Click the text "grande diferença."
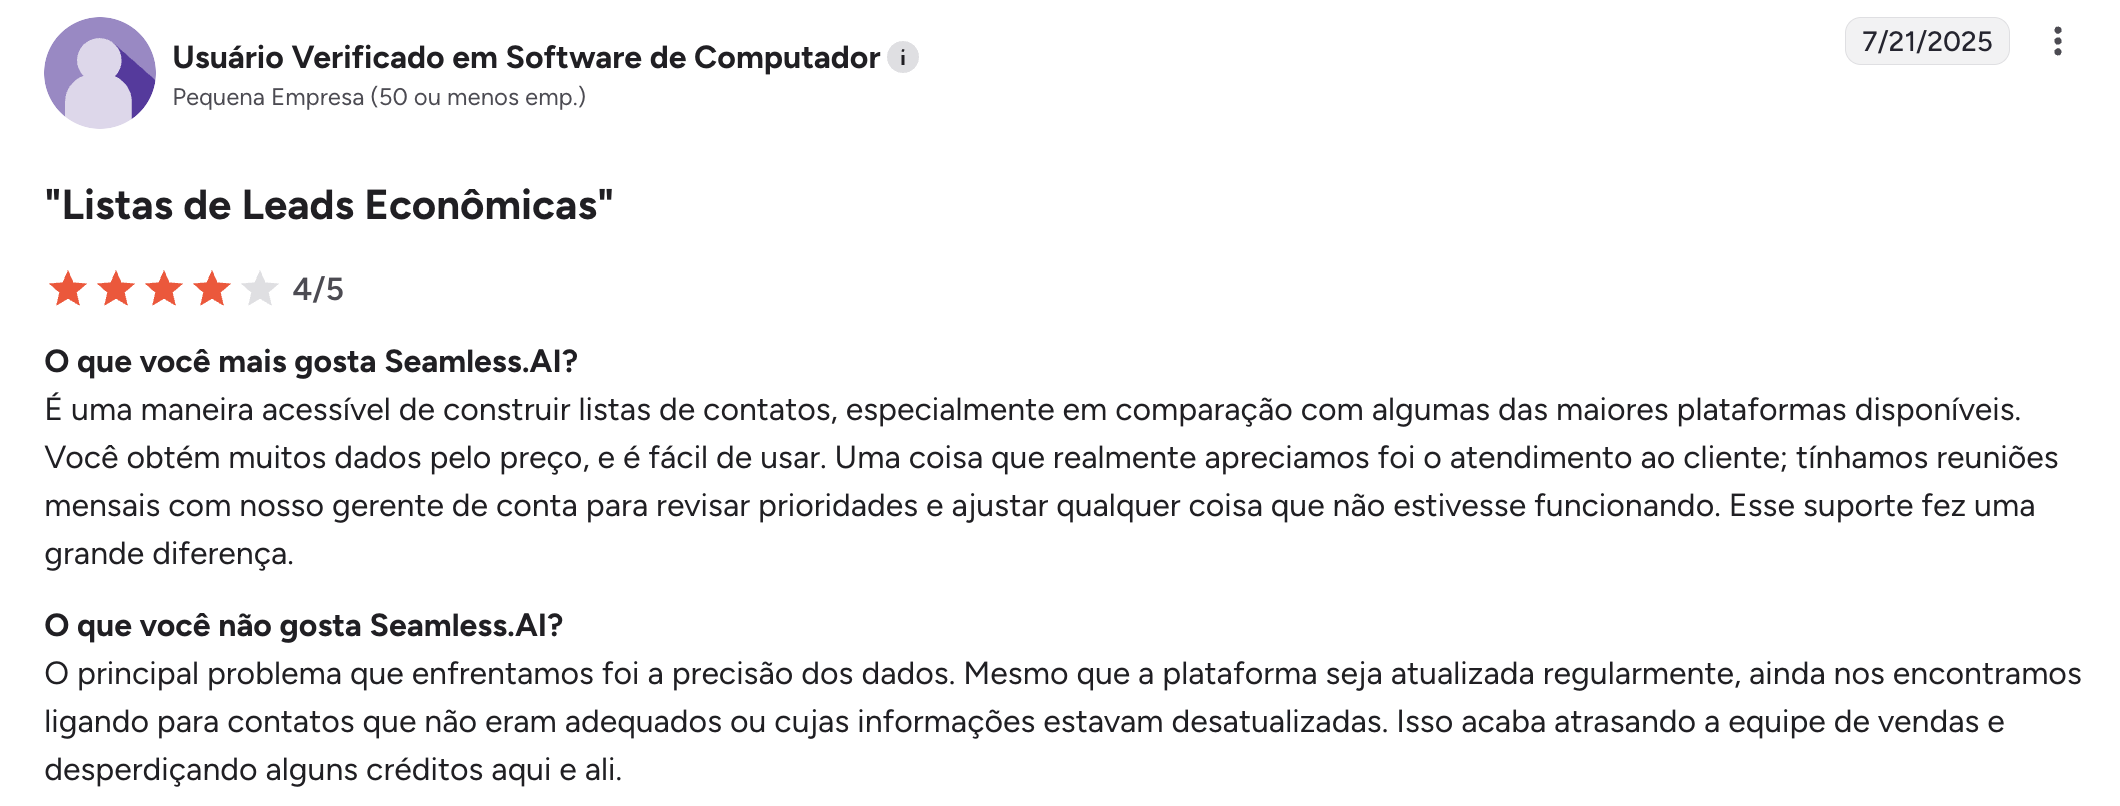The image size is (2120, 806). click(x=169, y=554)
